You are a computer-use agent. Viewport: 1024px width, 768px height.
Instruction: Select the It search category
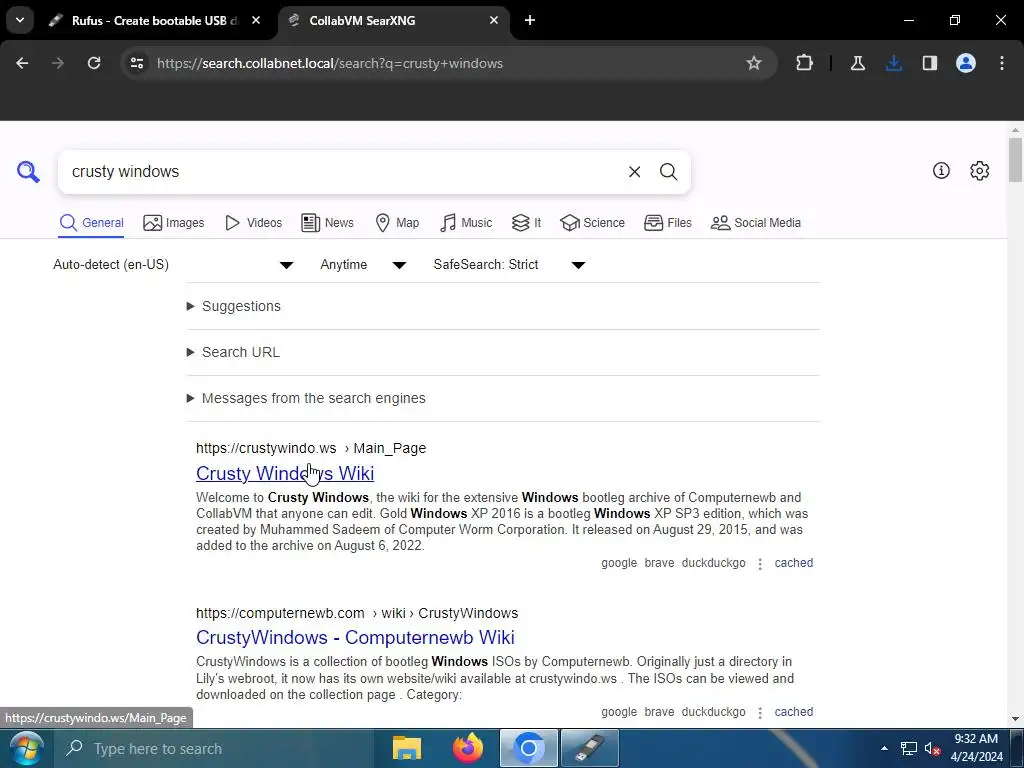click(x=526, y=223)
